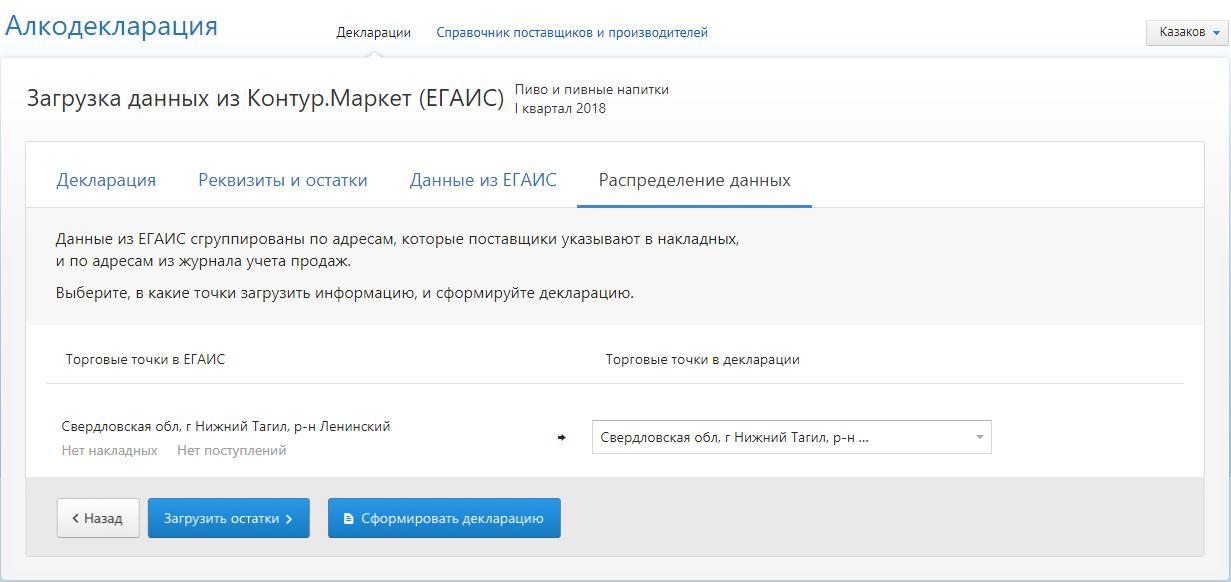Click the document icon on Сформировать декларацию

[x=348, y=519]
